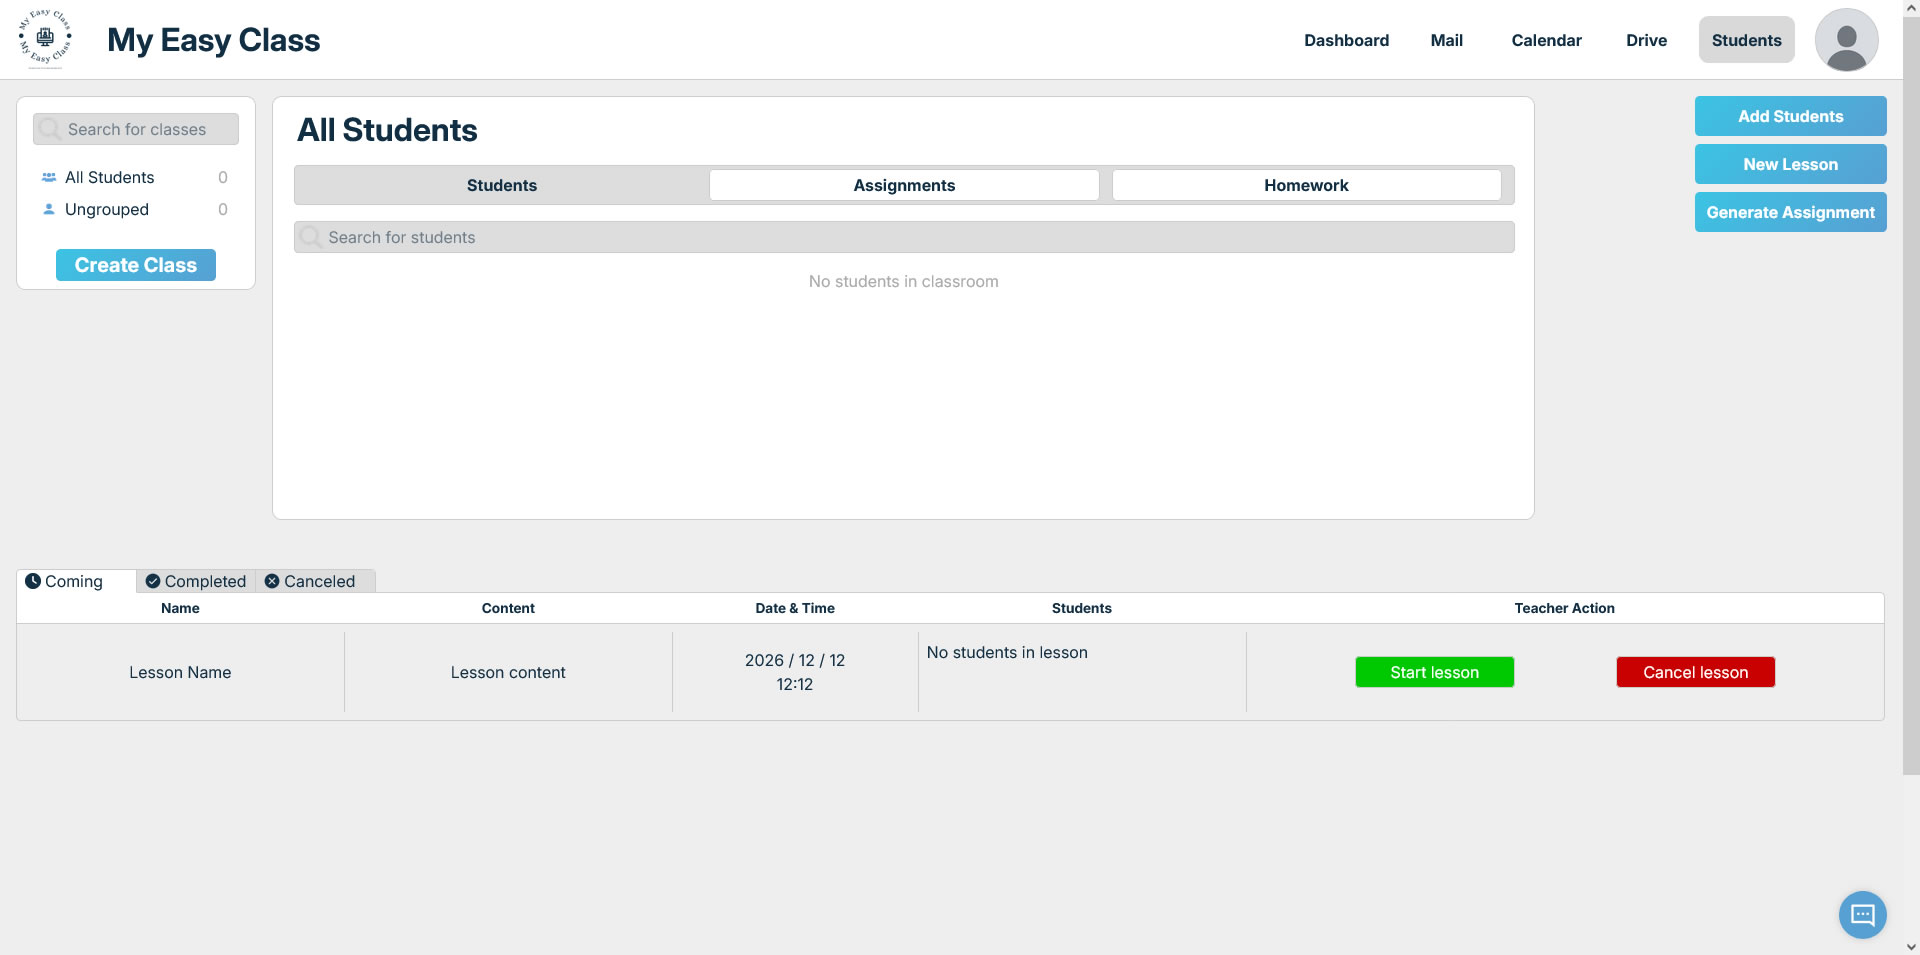Click the clock icon on Coming tab
1920x955 pixels.
tap(33, 581)
